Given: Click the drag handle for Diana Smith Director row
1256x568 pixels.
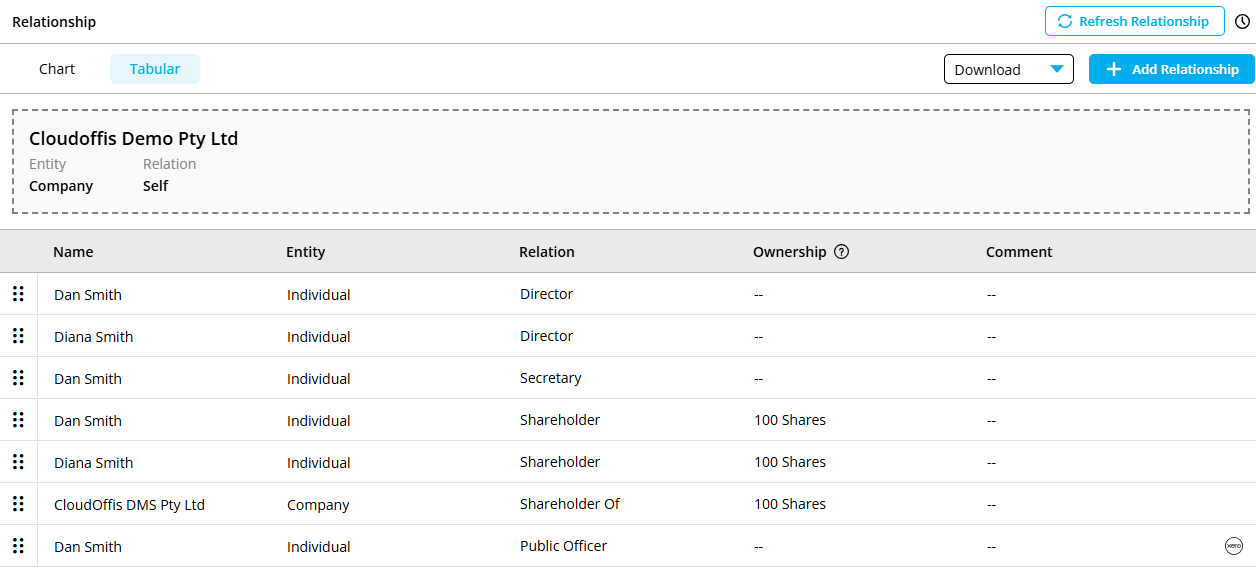Looking at the screenshot, I should point(18,336).
